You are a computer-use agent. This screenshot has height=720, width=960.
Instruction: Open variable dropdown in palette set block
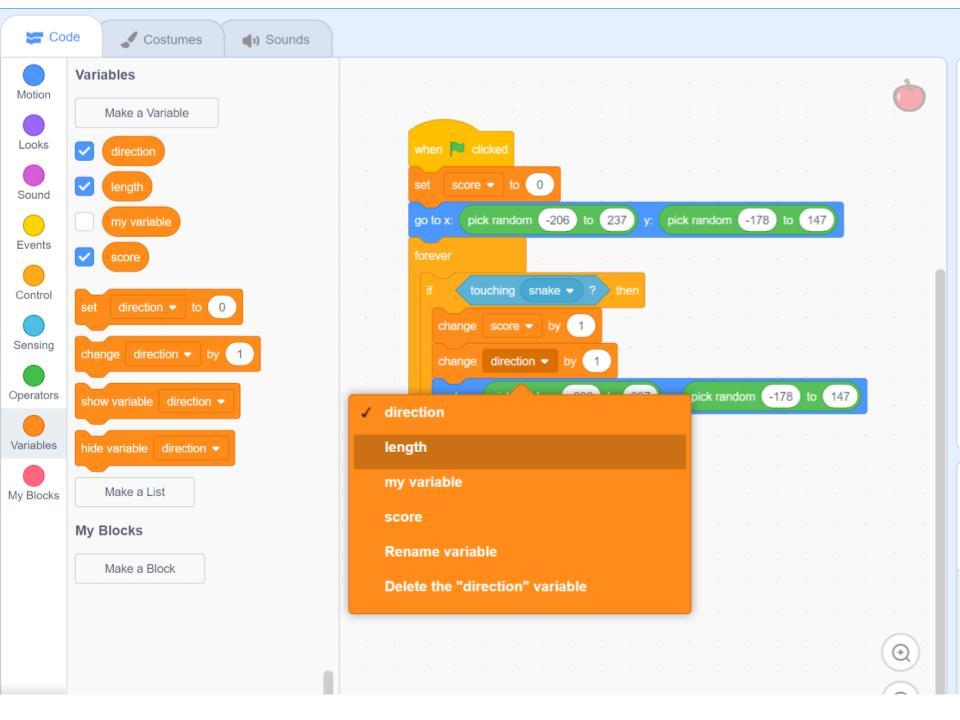coord(147,307)
